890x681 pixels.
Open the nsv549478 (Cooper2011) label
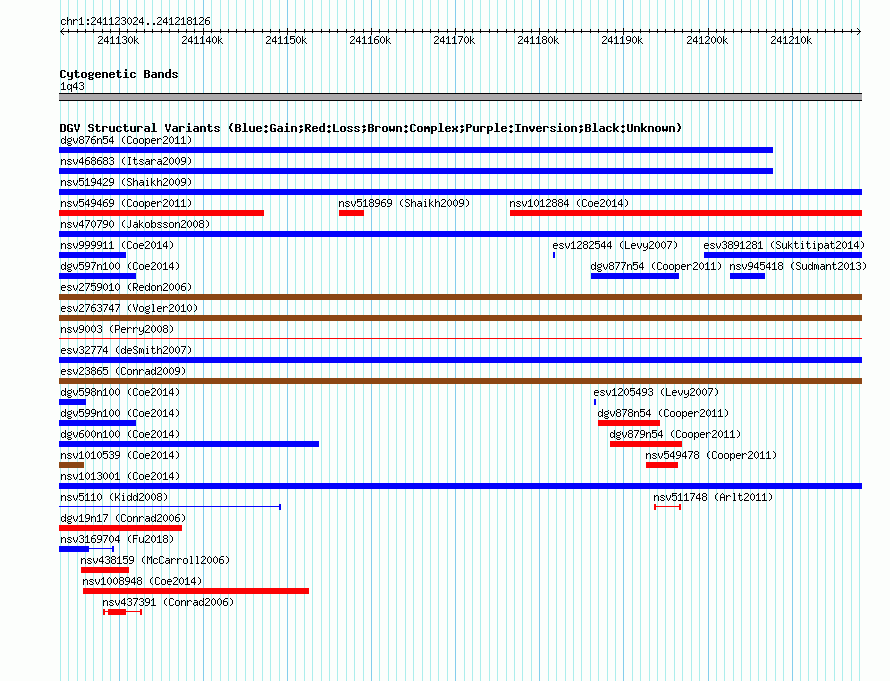click(711, 455)
